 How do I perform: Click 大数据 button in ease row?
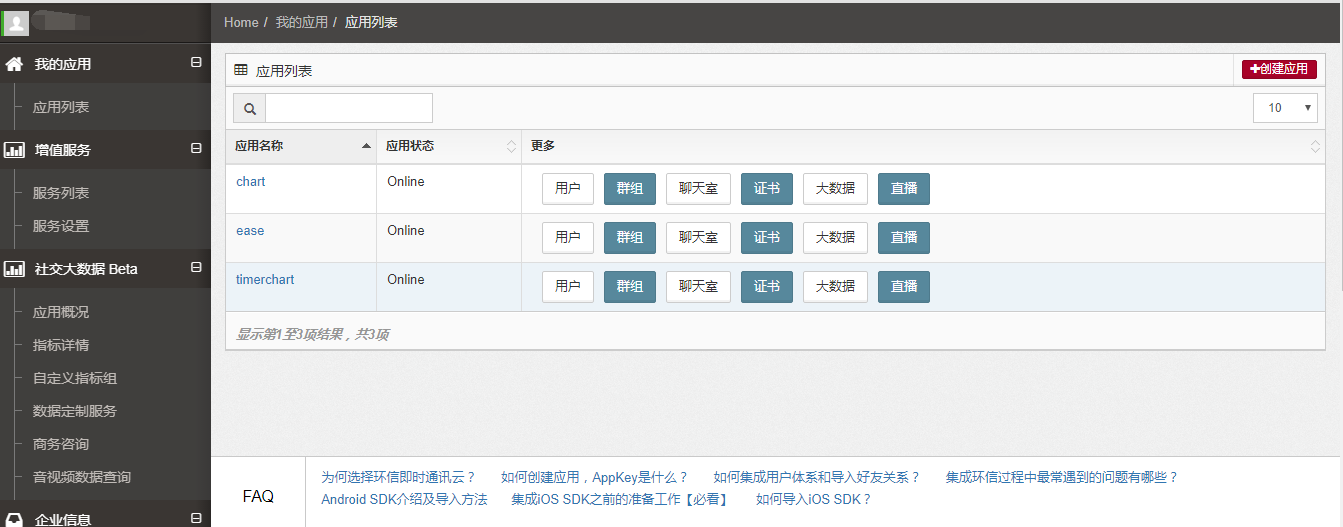(x=835, y=238)
